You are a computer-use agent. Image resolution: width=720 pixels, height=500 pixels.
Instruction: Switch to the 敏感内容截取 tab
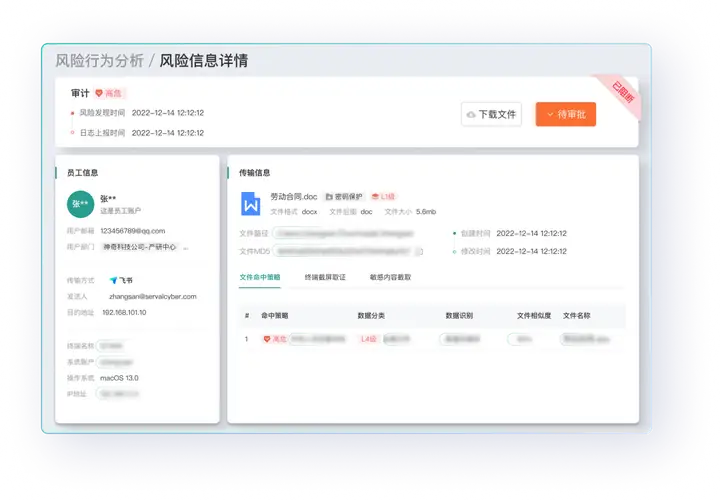tap(390, 277)
